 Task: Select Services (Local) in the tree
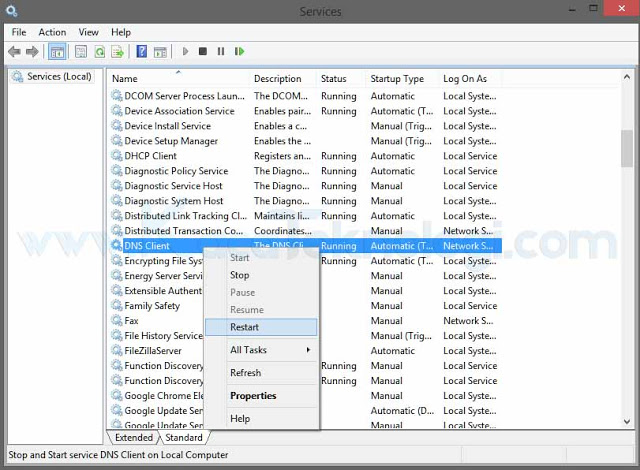coord(59,77)
